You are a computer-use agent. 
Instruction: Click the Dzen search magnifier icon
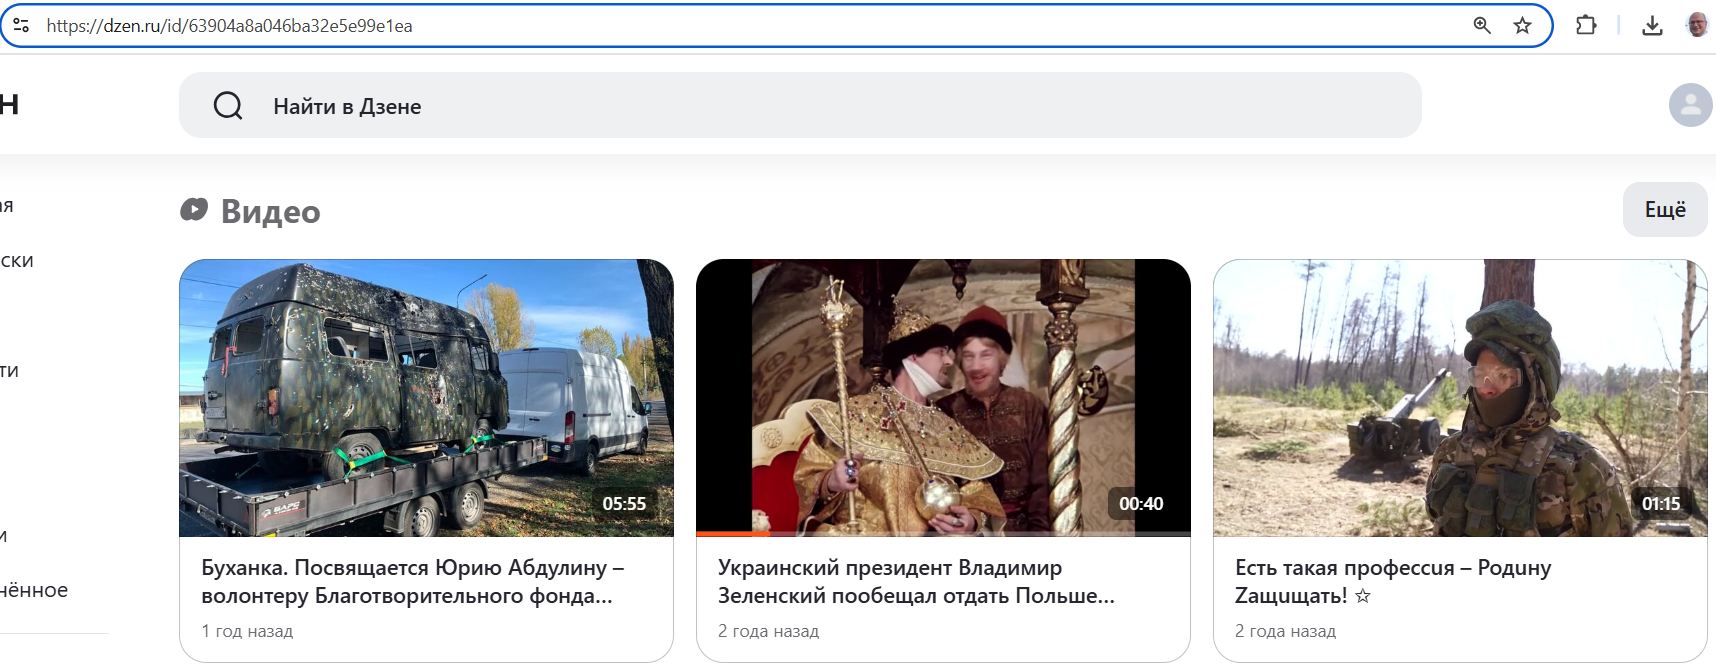tap(228, 106)
